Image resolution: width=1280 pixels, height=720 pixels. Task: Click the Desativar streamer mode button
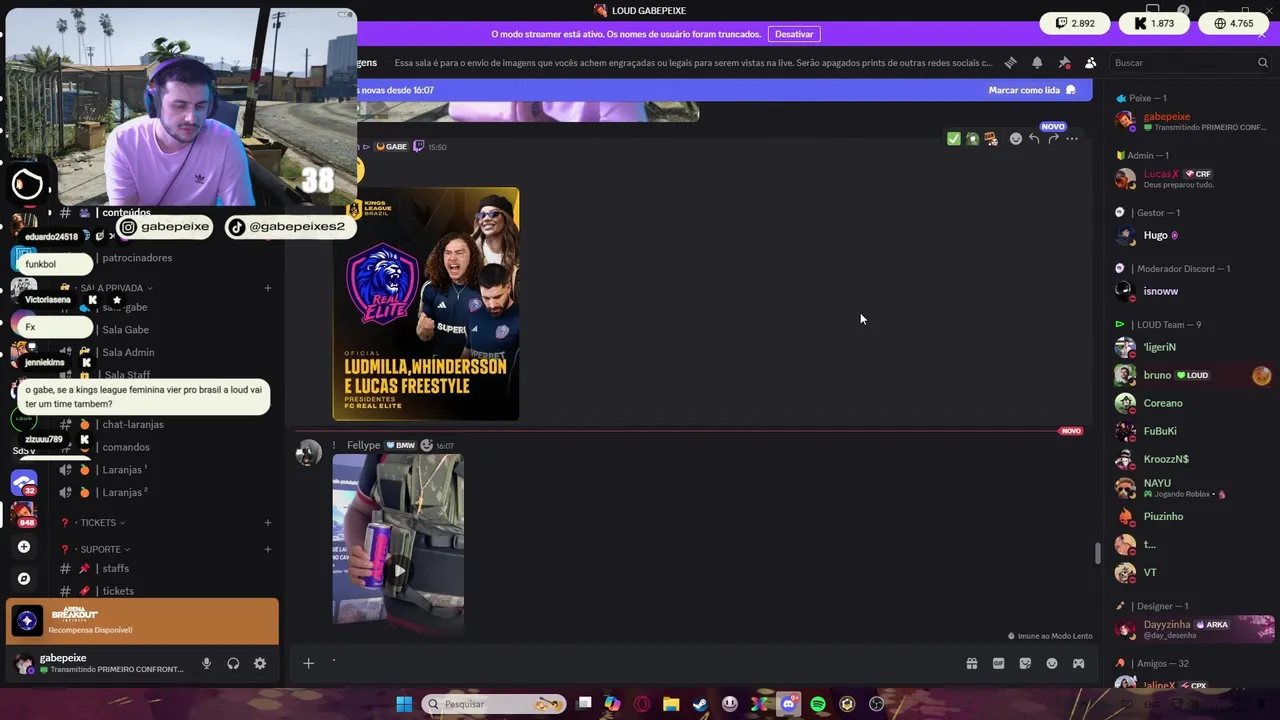(794, 34)
